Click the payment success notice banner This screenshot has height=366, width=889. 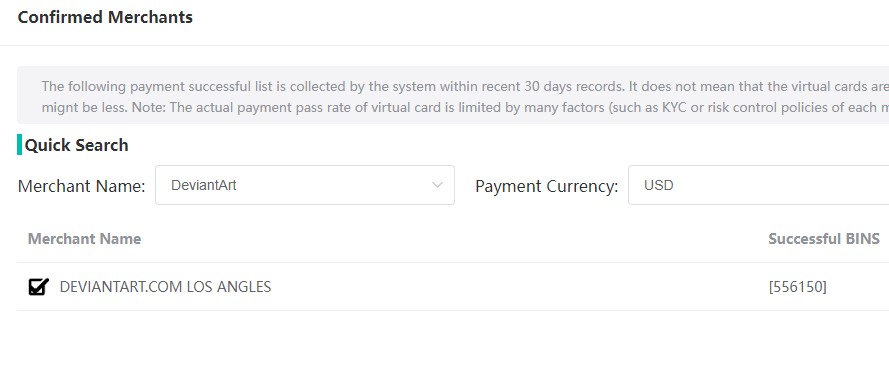pyautogui.click(x=453, y=95)
